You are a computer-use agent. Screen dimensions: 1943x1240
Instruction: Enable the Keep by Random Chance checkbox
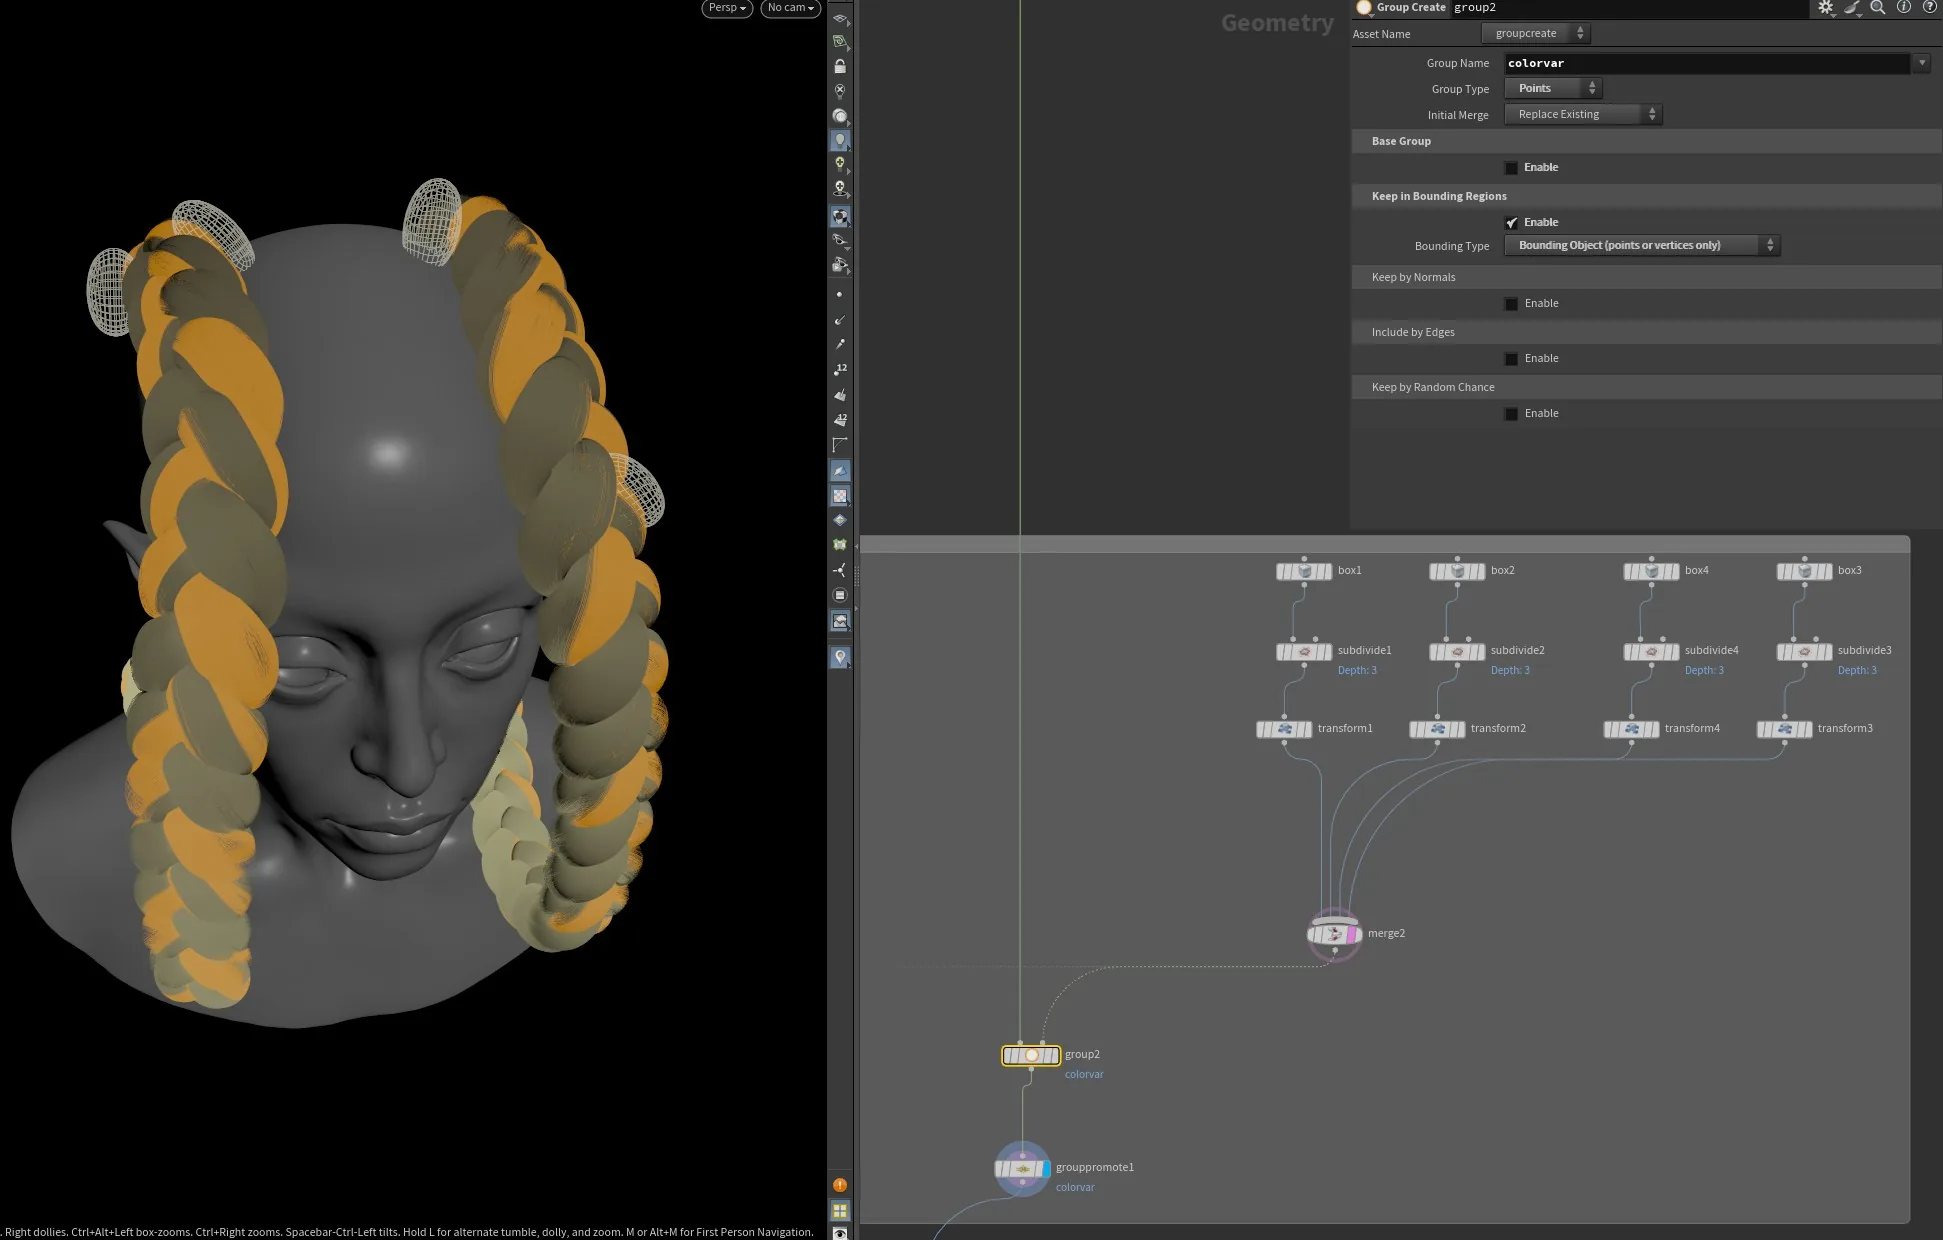coord(1511,414)
